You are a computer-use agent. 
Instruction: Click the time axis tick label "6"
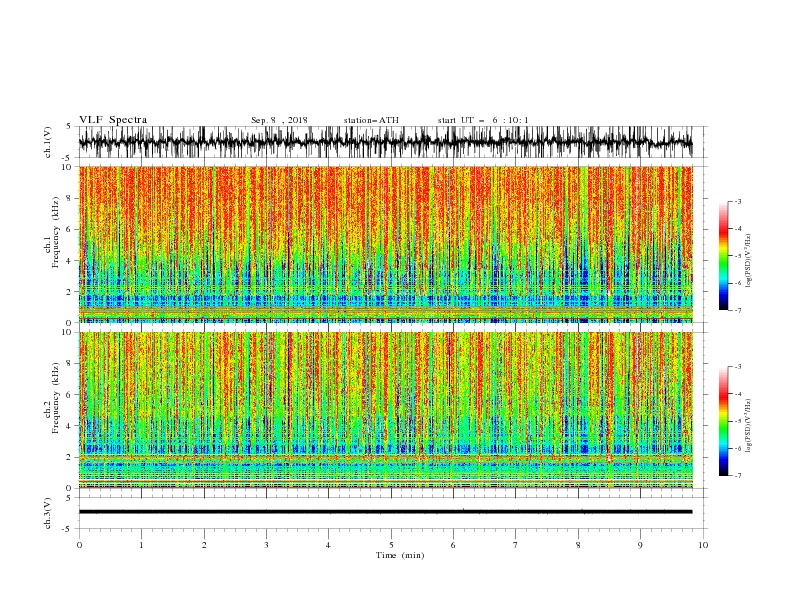tap(453, 545)
